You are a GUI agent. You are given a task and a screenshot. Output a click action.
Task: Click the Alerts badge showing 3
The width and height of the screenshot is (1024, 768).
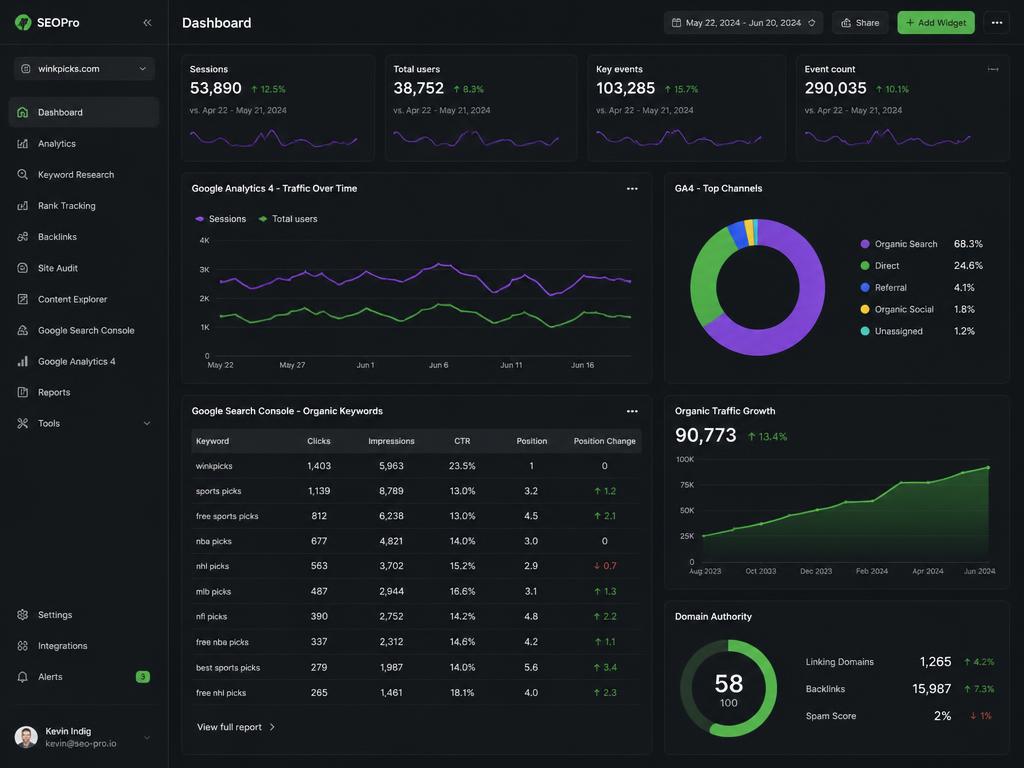(x=142, y=677)
